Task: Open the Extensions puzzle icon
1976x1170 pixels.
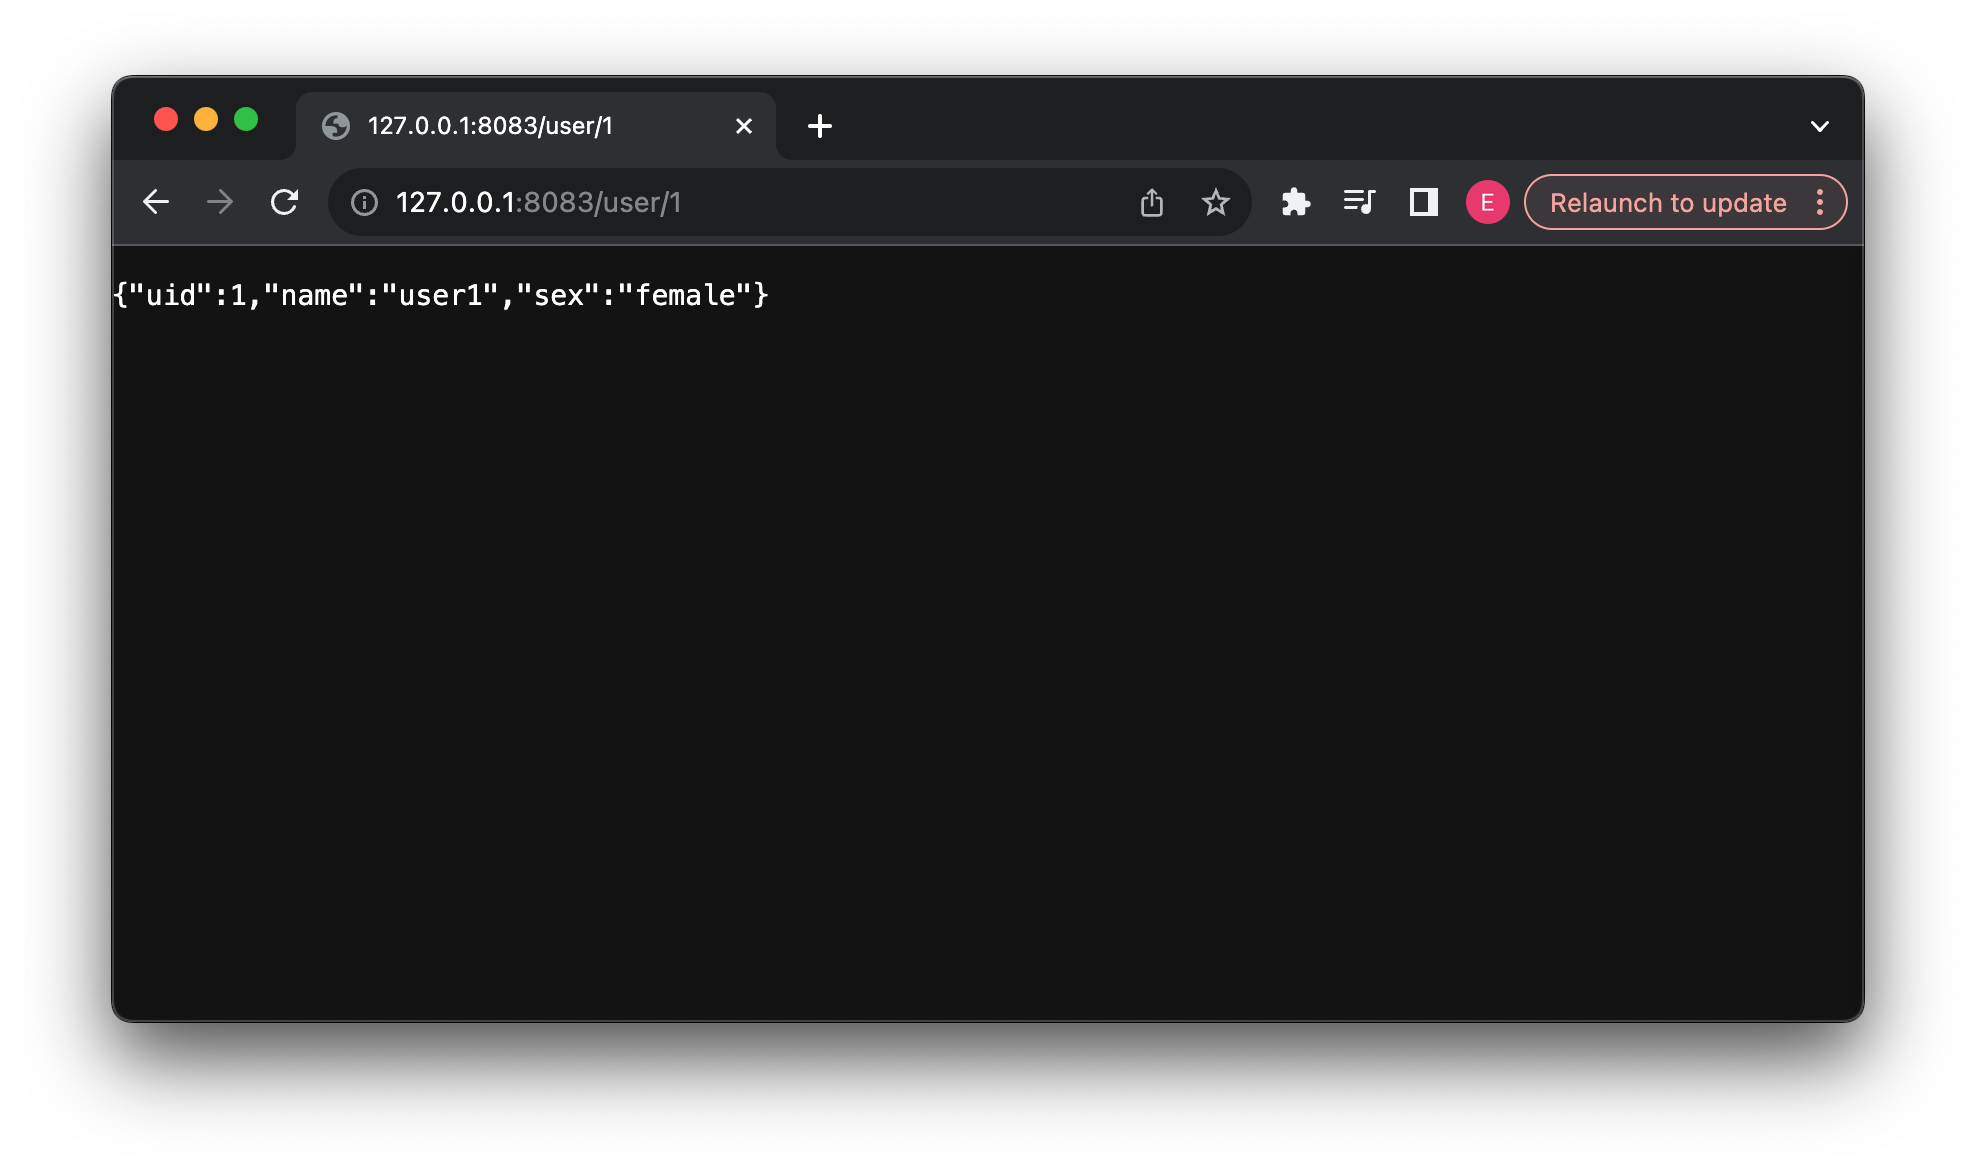Action: [1296, 202]
